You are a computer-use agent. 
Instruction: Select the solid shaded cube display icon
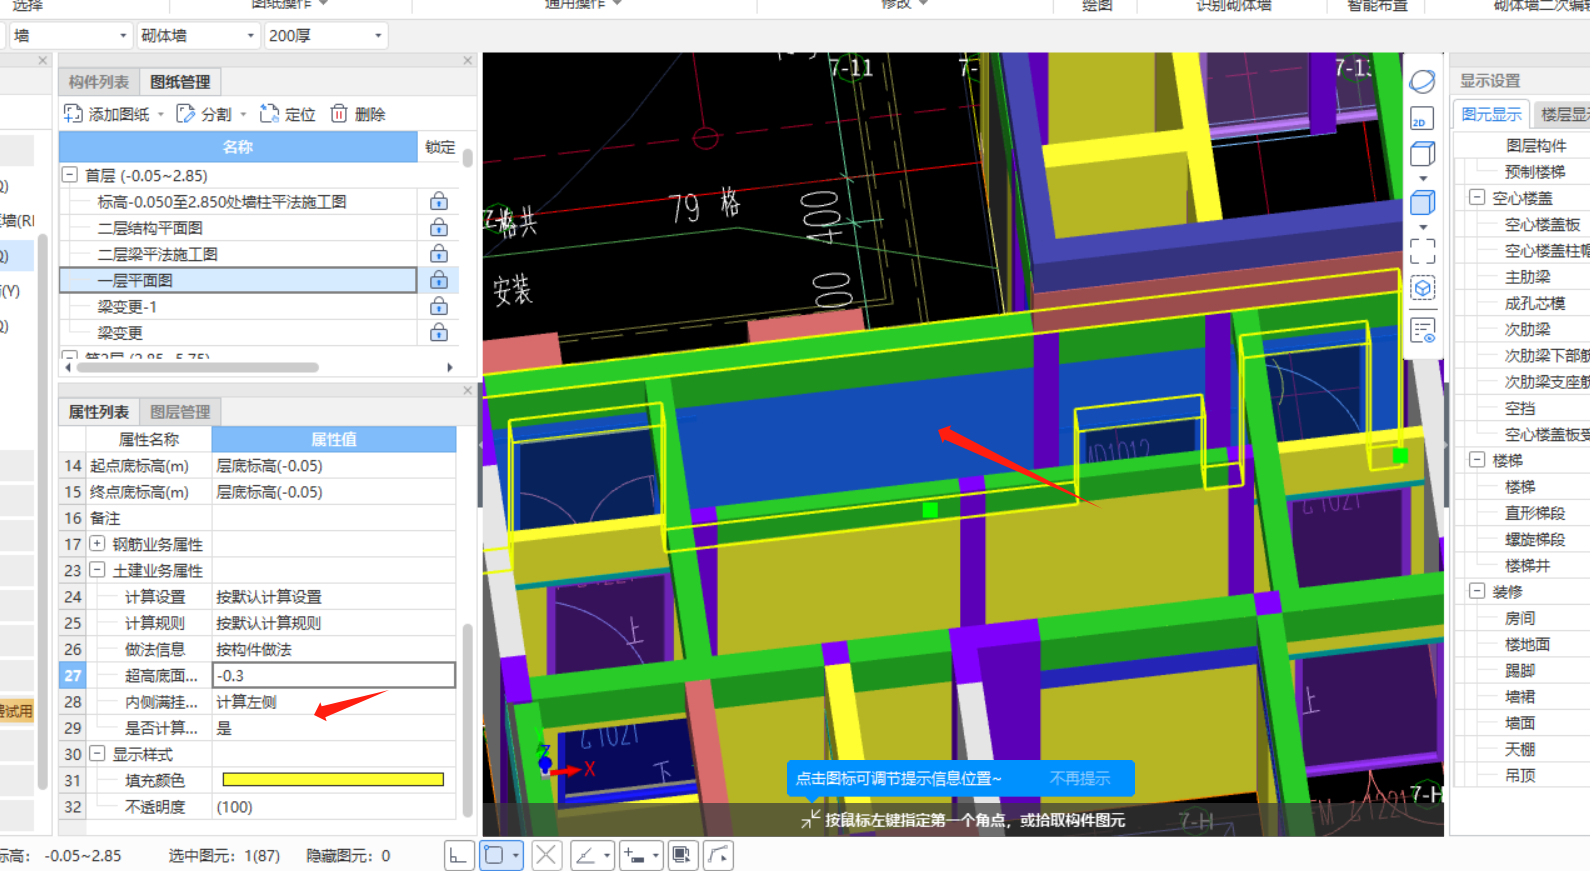tap(1422, 203)
